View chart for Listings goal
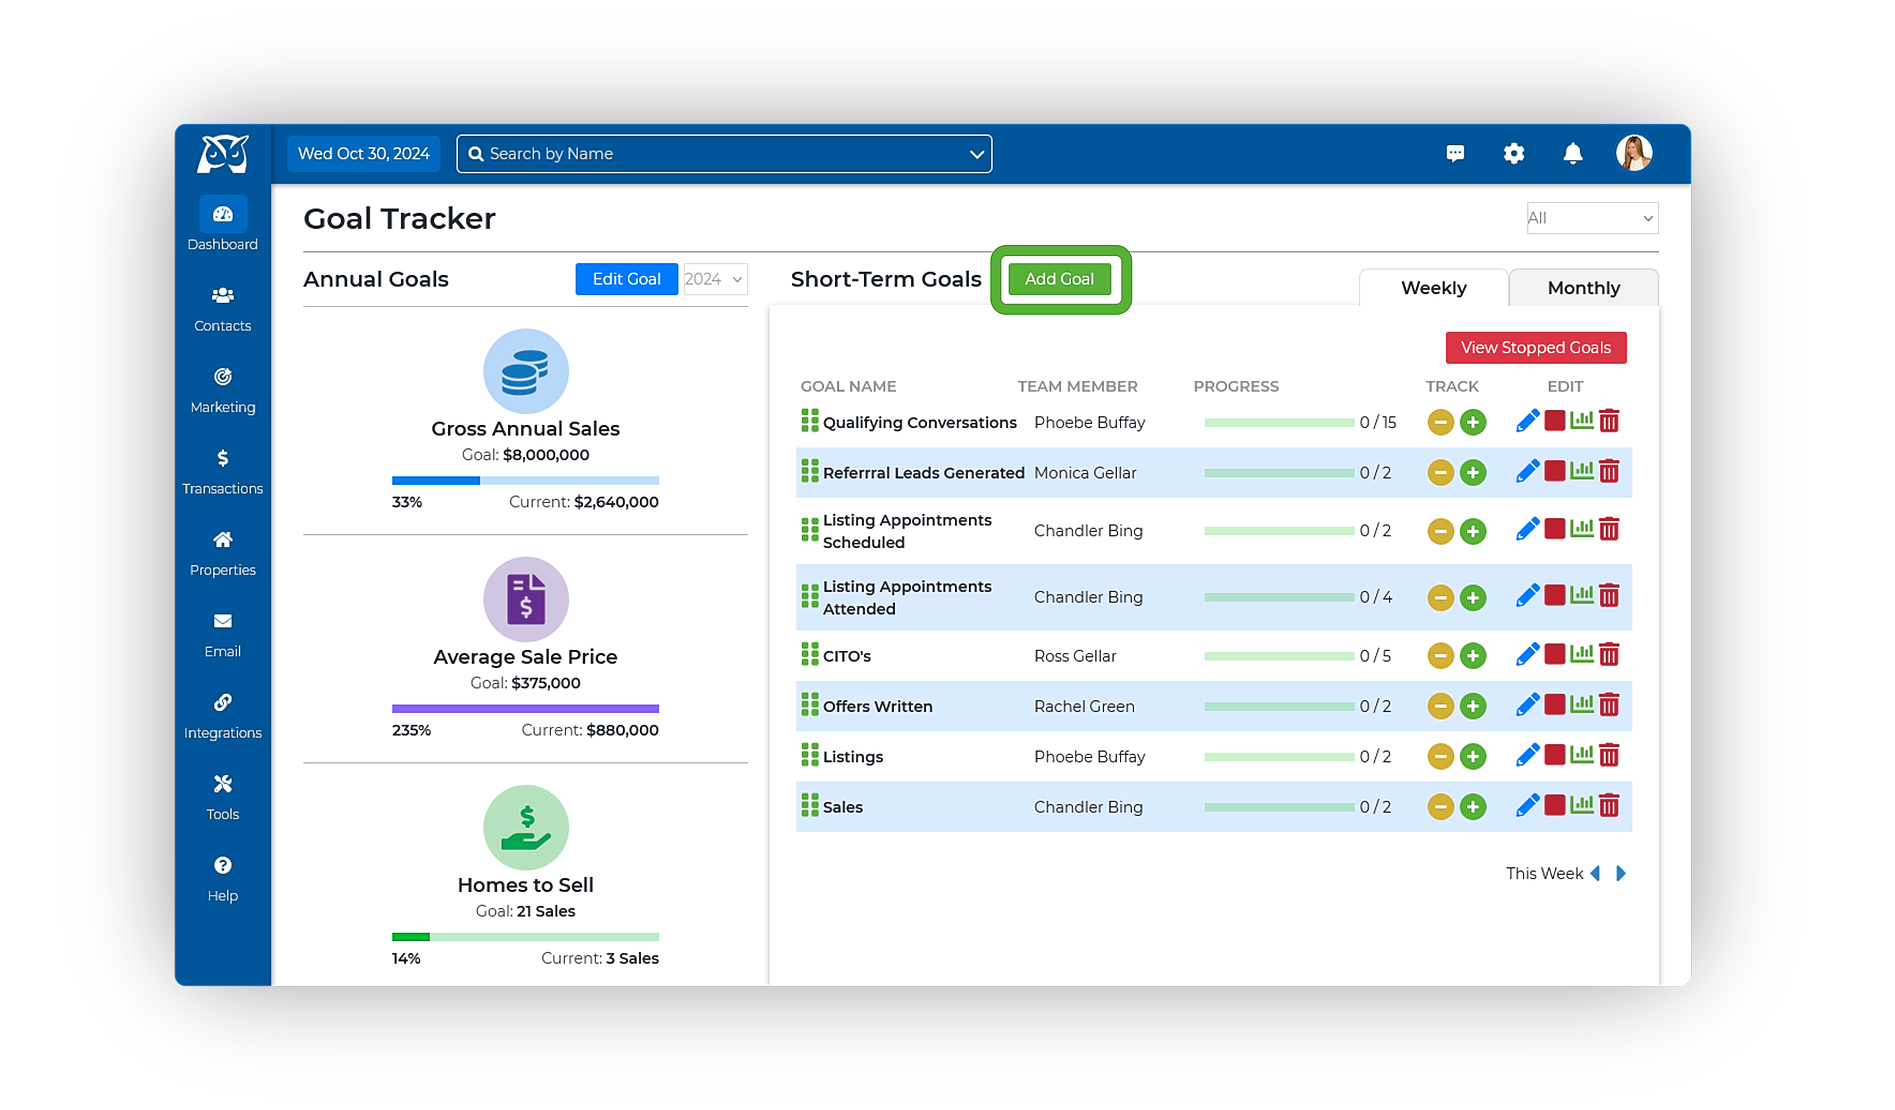The width and height of the screenshot is (1895, 1110). click(1581, 754)
